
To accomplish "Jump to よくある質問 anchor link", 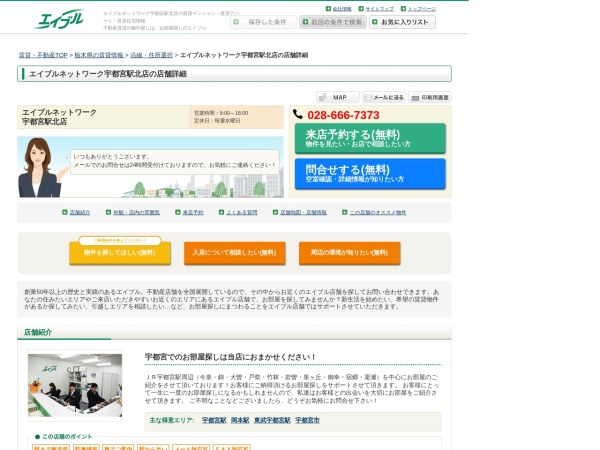I will (241, 212).
